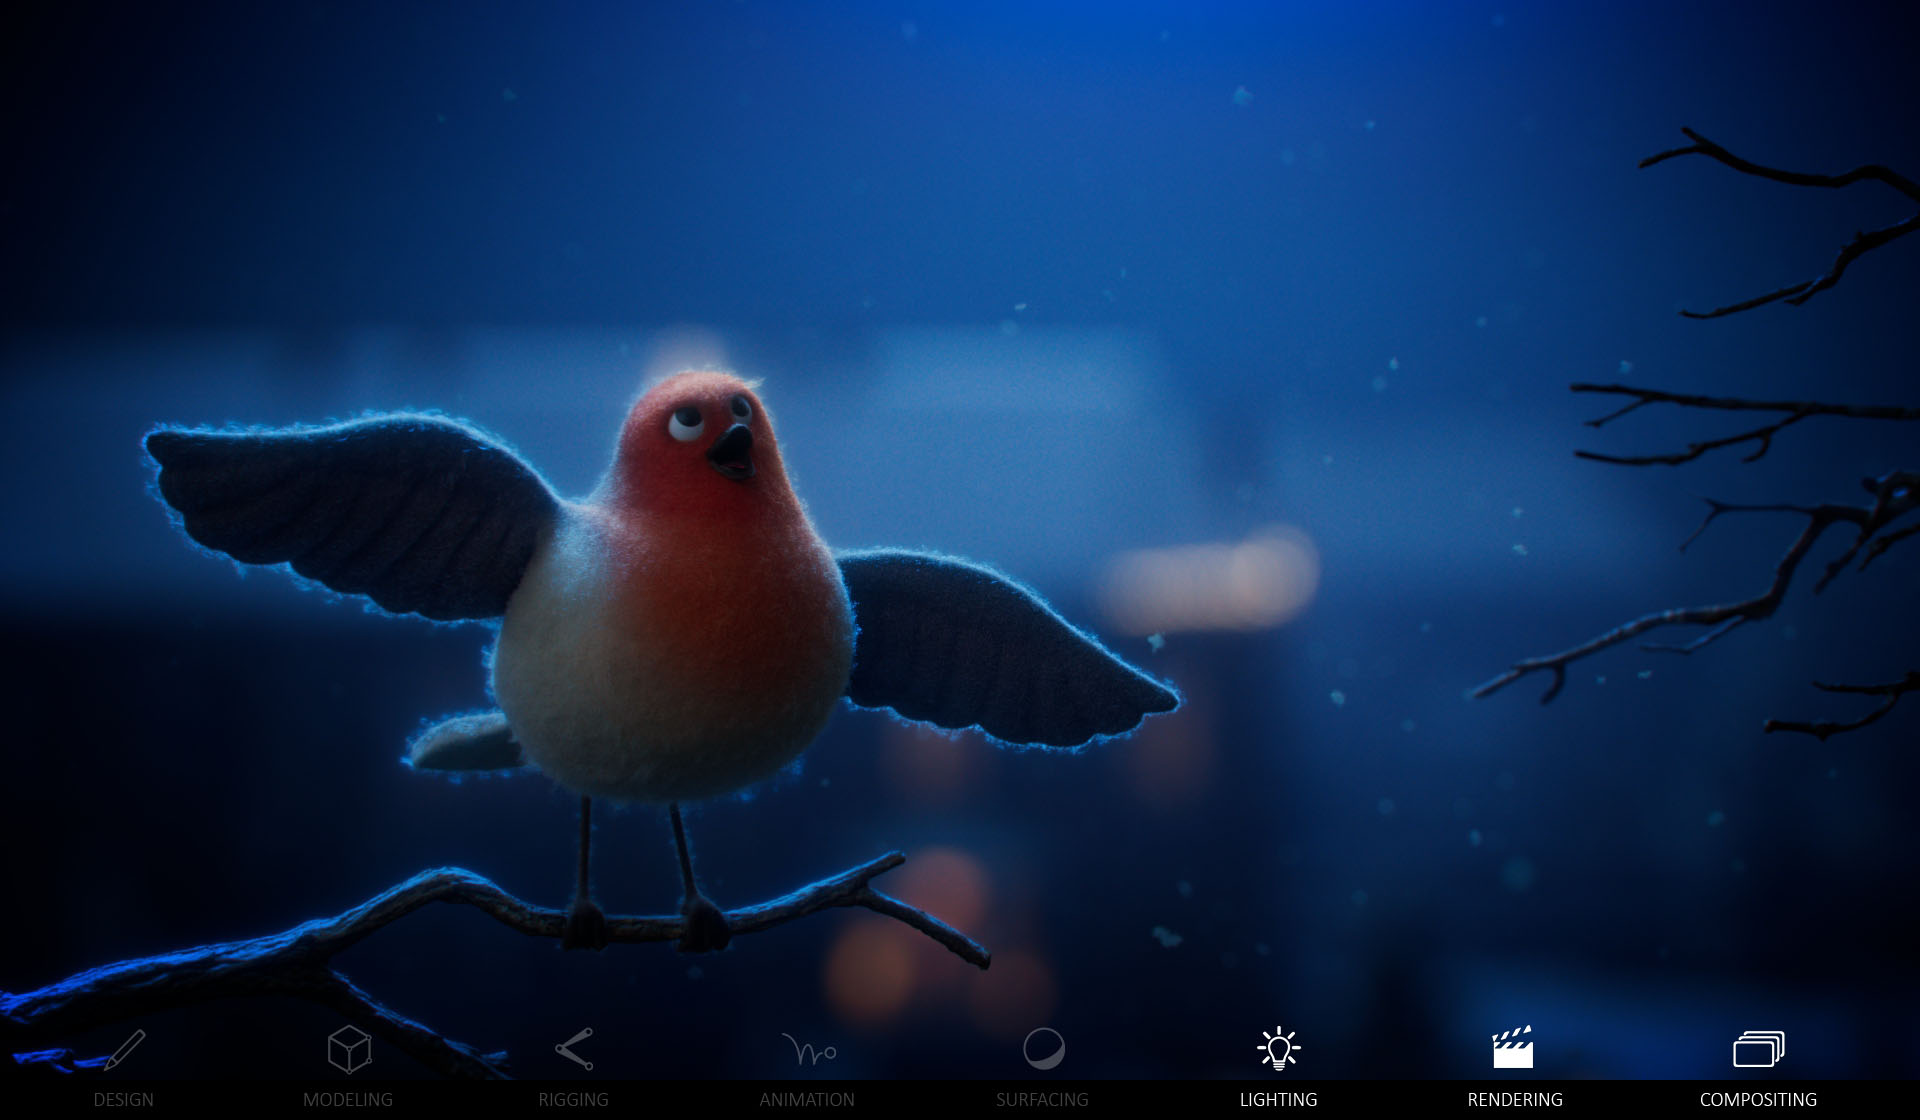This screenshot has width=1920, height=1120.
Task: Open the DESIGN stage label
Action: [x=124, y=1100]
